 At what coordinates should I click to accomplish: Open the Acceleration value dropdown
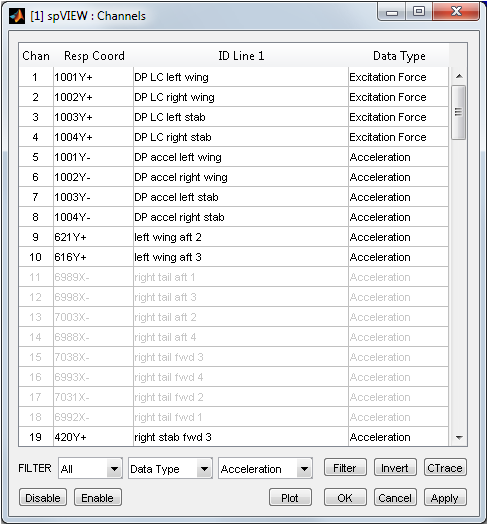pyautogui.click(x=265, y=468)
